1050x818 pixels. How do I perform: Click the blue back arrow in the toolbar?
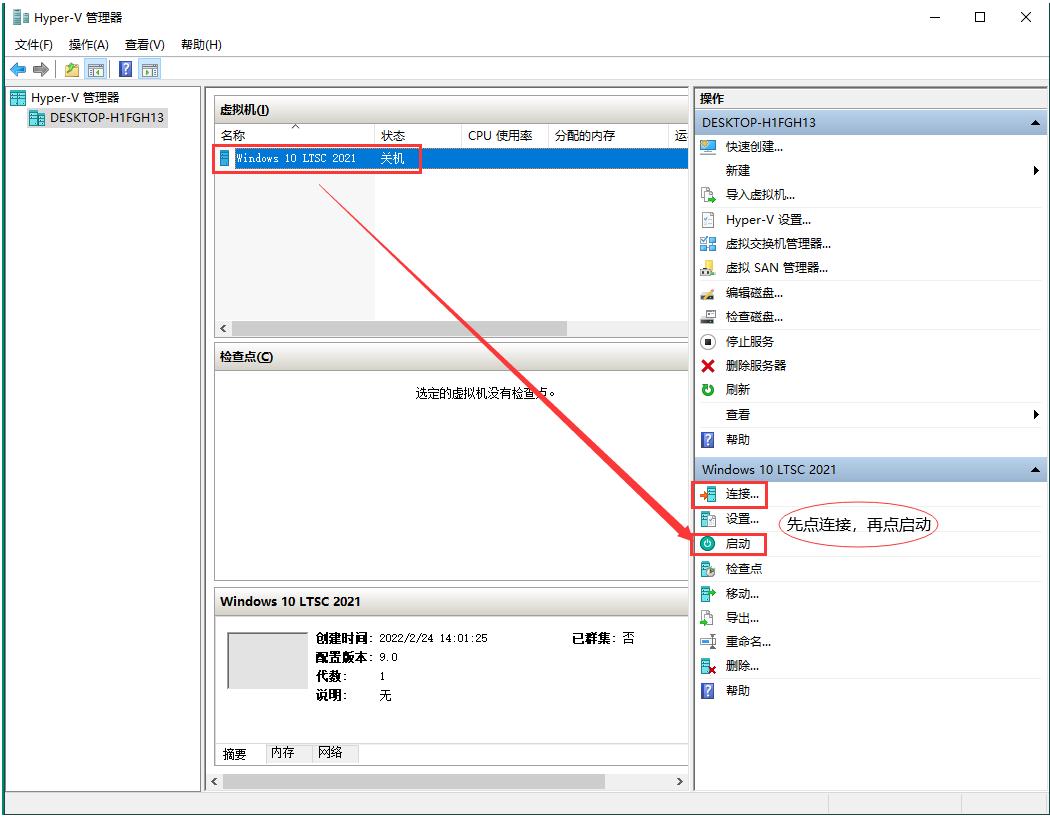[x=17, y=68]
